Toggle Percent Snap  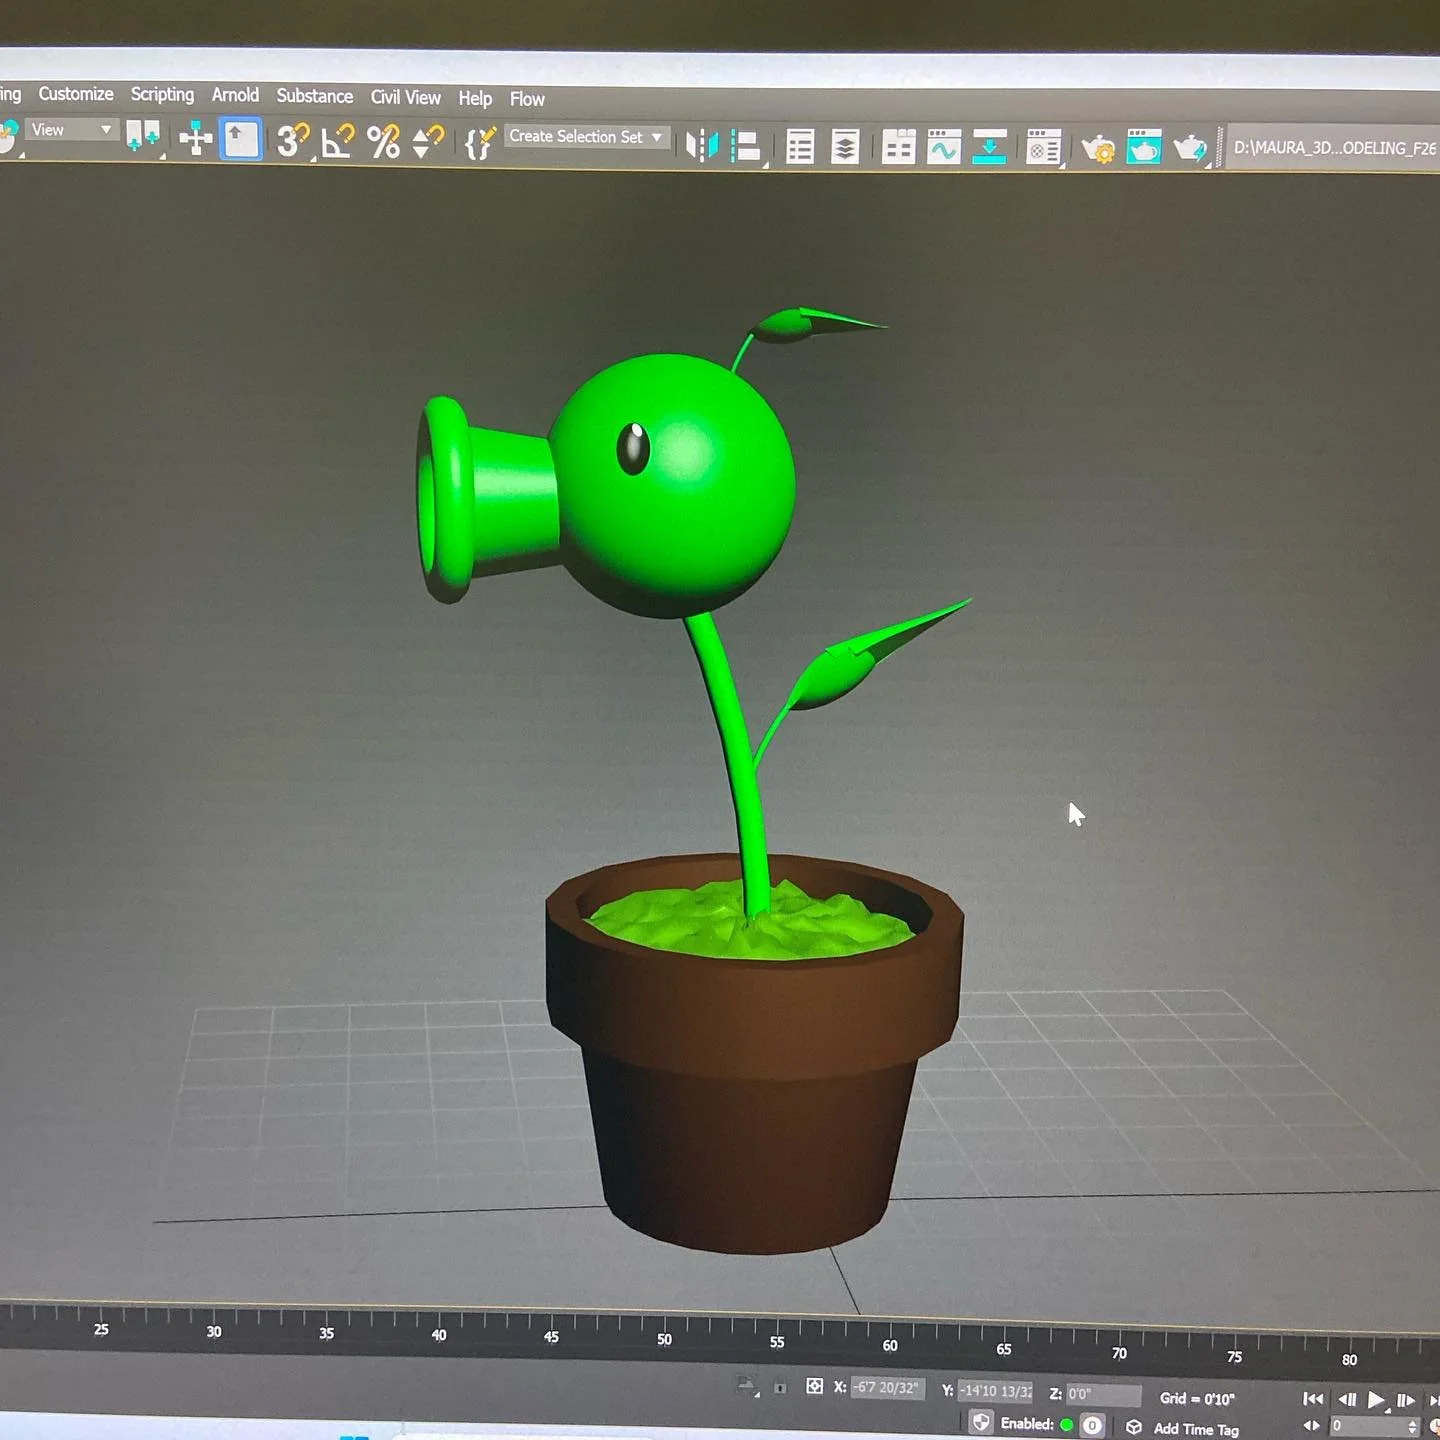[x=383, y=142]
